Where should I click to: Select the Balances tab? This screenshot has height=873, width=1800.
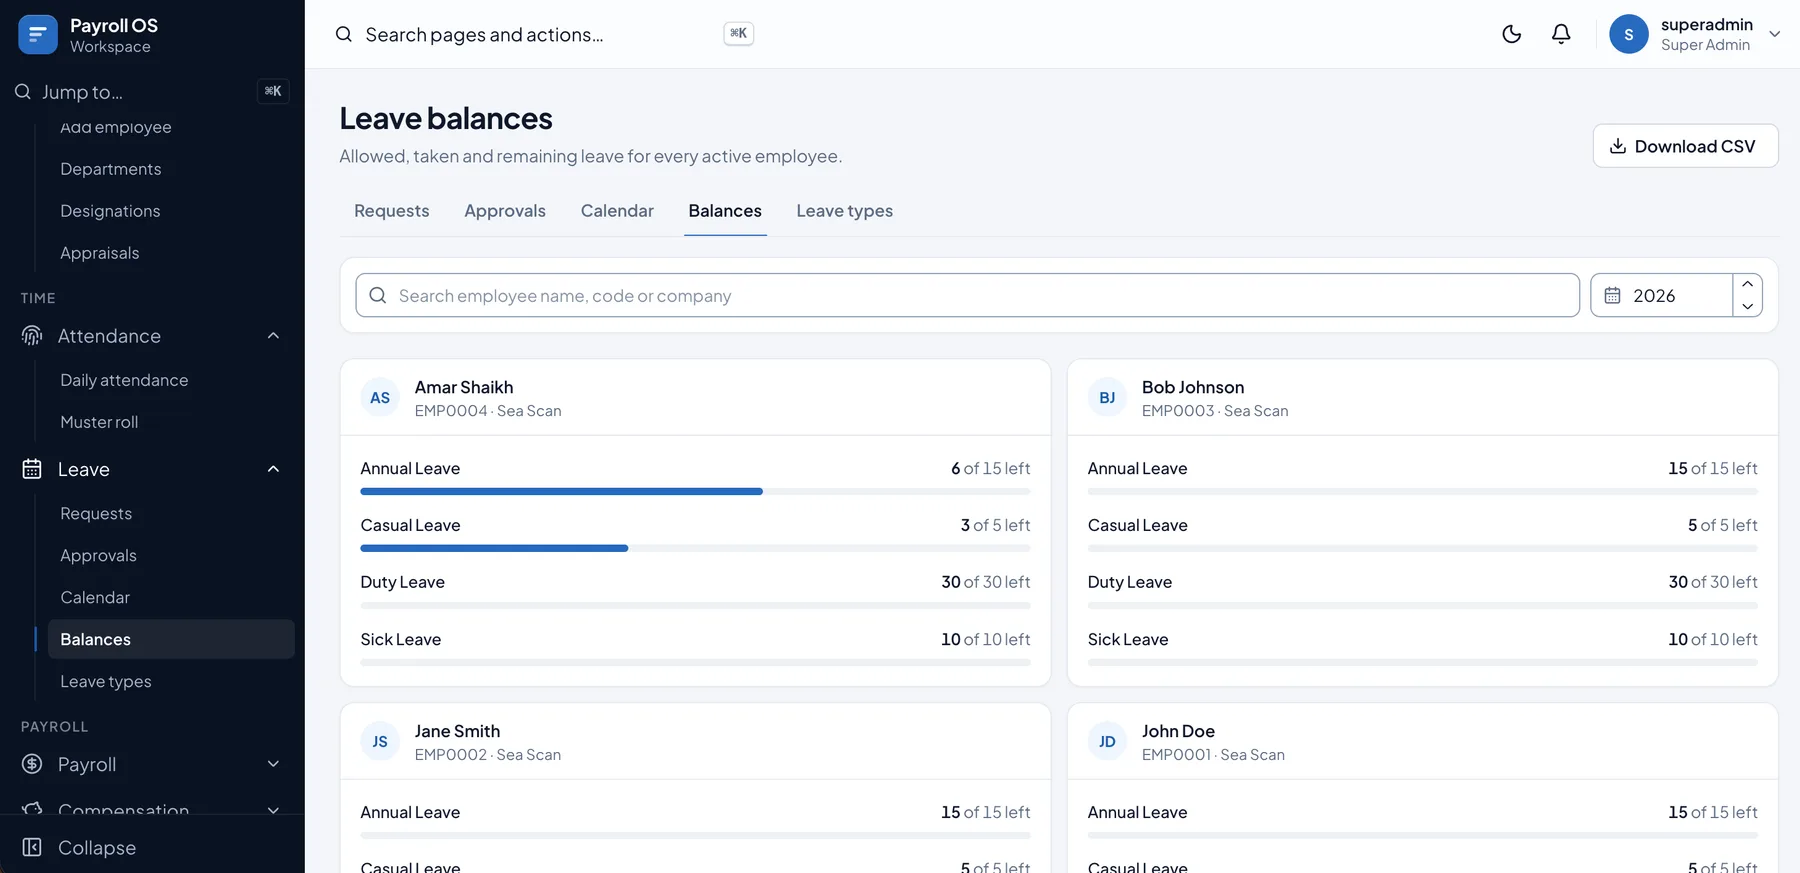pos(725,211)
